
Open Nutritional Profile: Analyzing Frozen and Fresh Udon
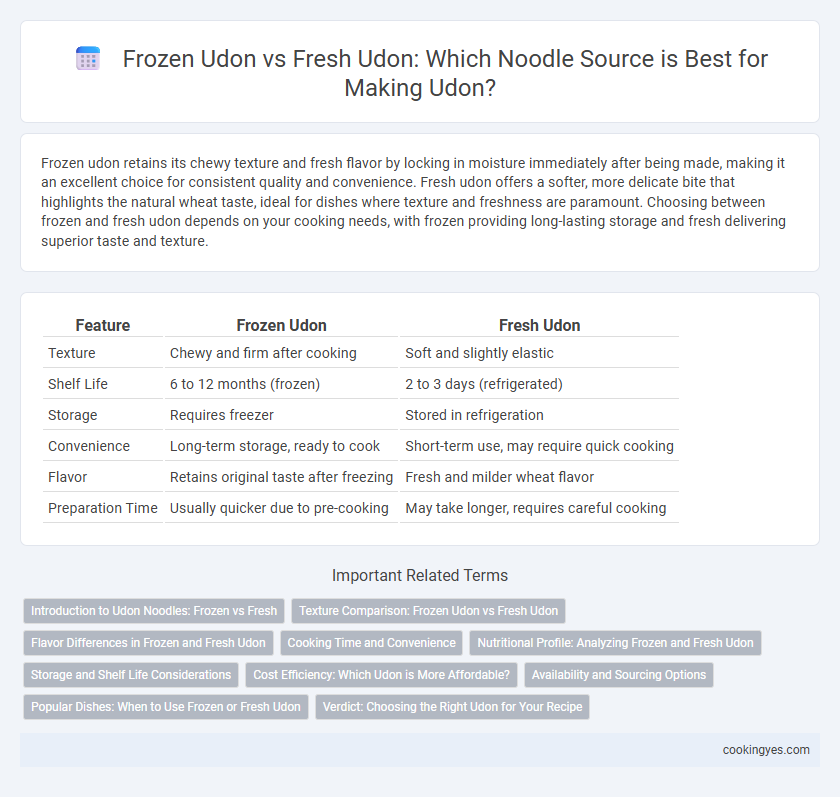(x=615, y=643)
